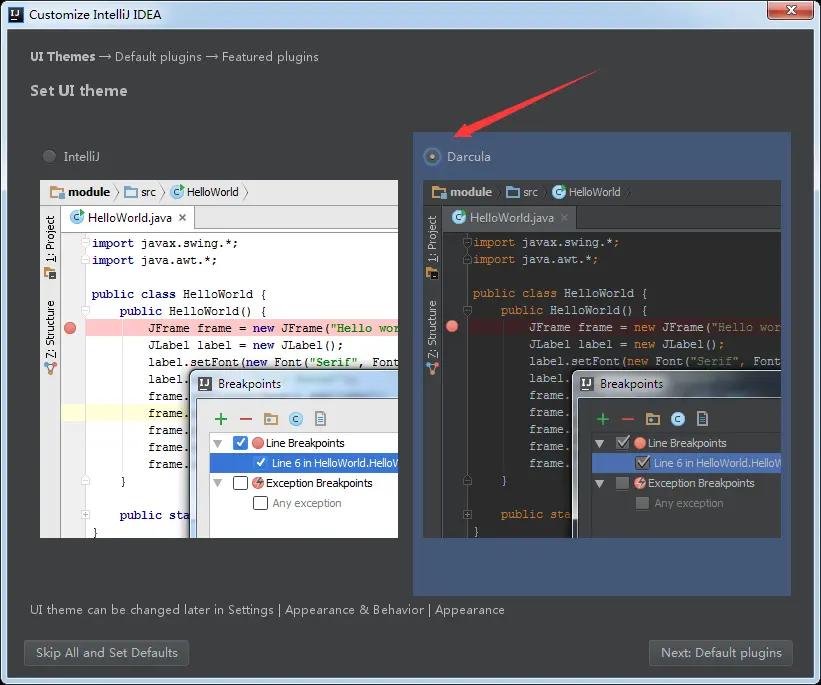821x685 pixels.
Task: Toggle the Any exception checkbox in light preview
Action: (260, 503)
